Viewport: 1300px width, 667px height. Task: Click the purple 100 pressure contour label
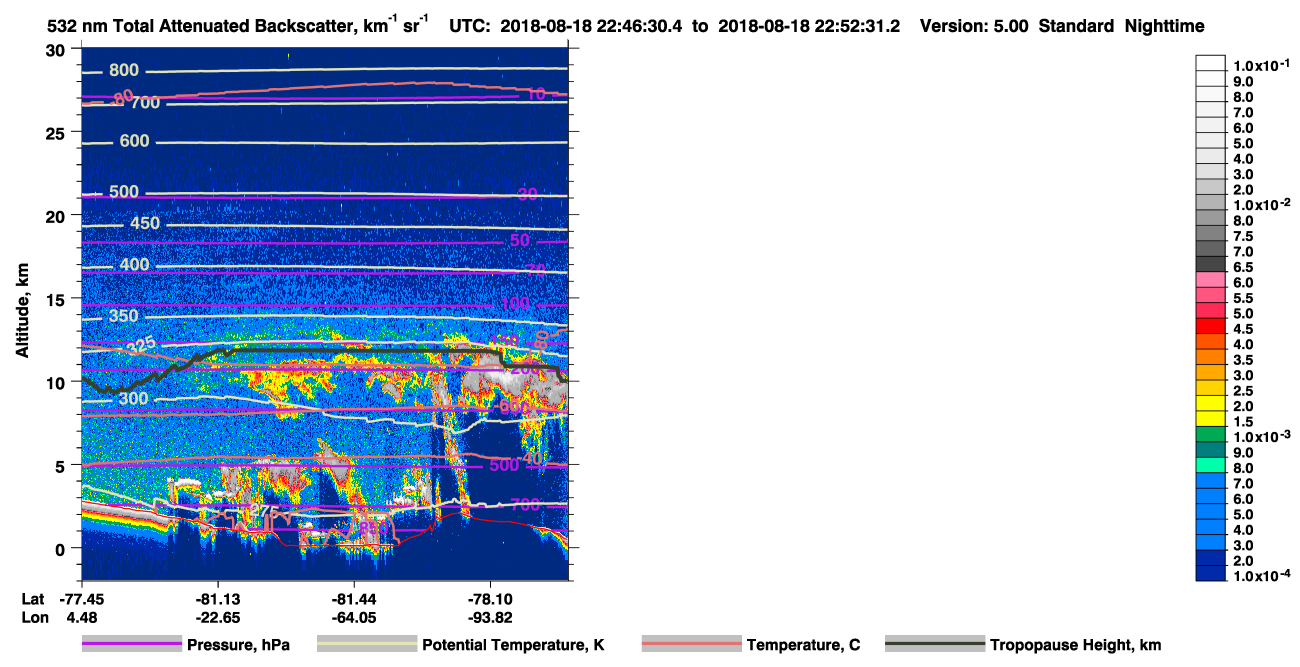(x=516, y=304)
